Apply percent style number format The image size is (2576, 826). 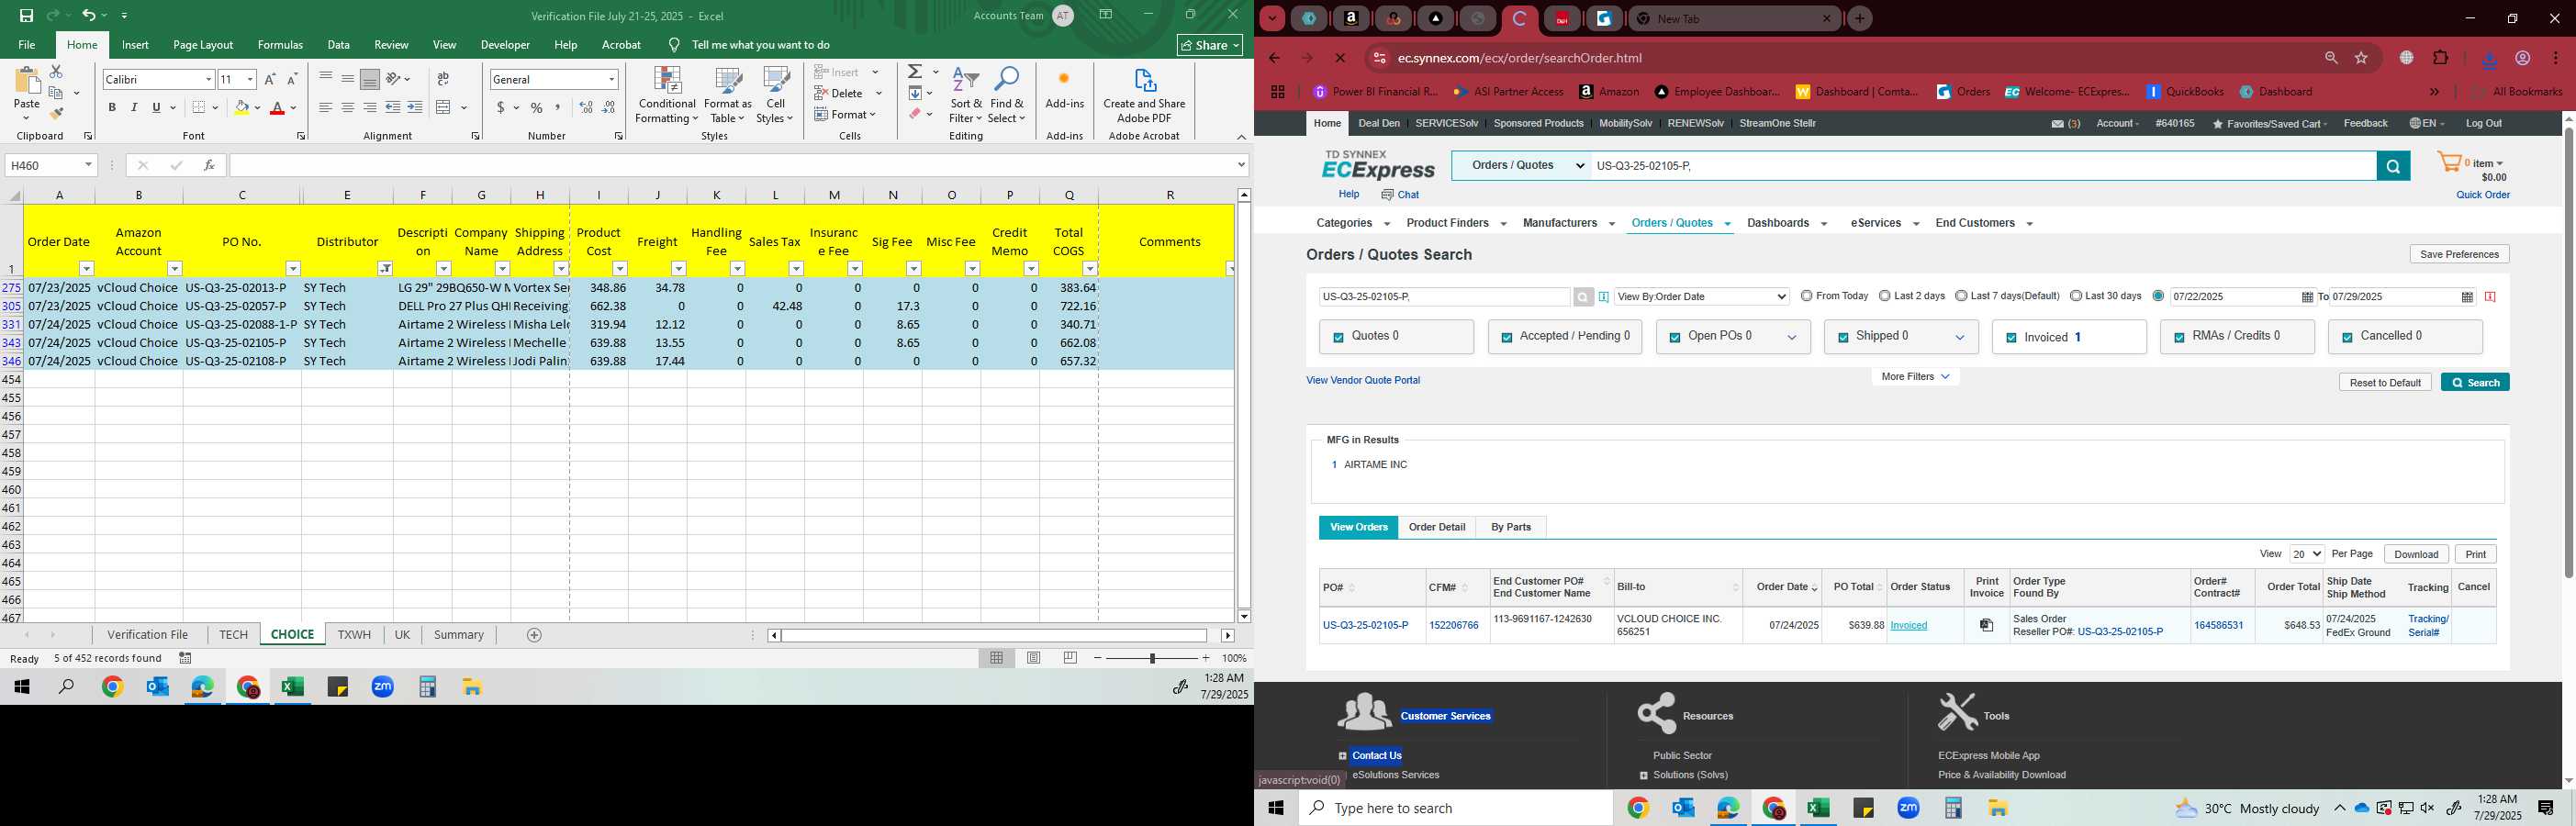tap(537, 107)
